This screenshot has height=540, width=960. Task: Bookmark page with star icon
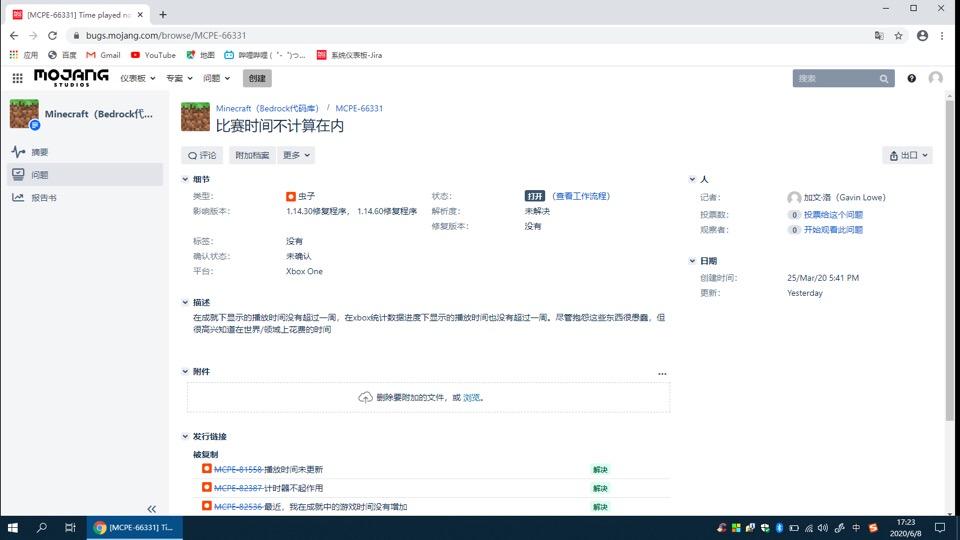[898, 36]
